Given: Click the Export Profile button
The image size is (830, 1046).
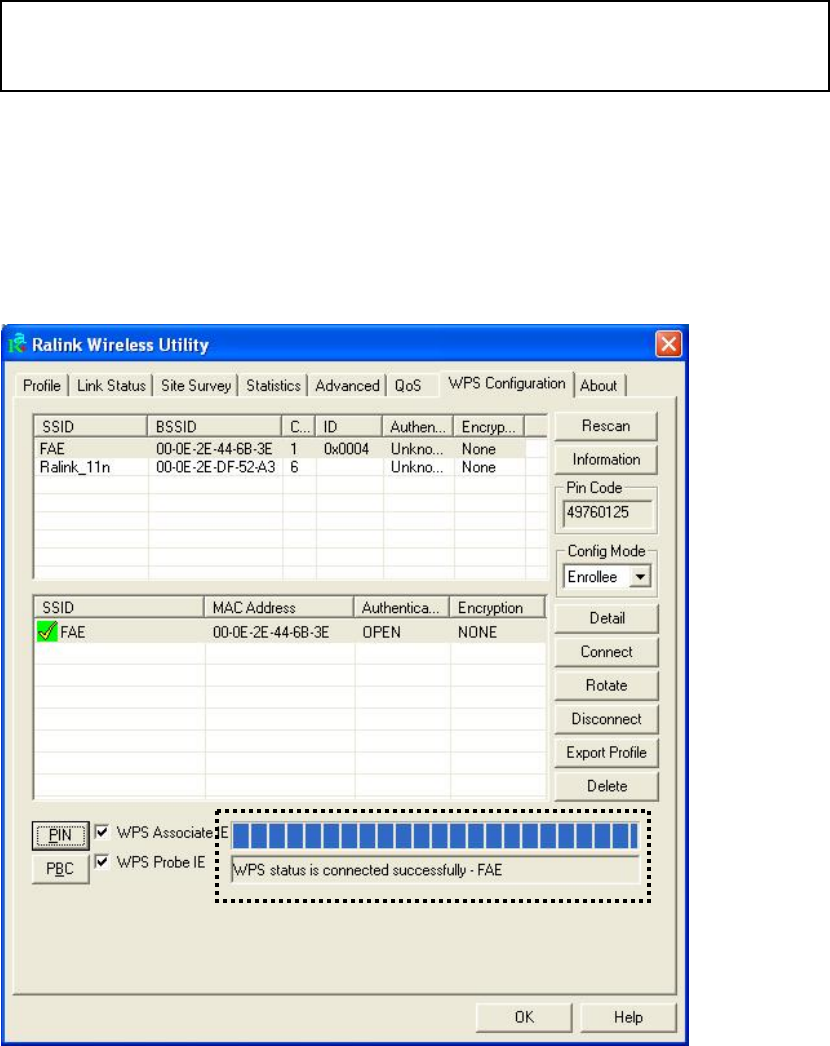Looking at the screenshot, I should tap(606, 752).
